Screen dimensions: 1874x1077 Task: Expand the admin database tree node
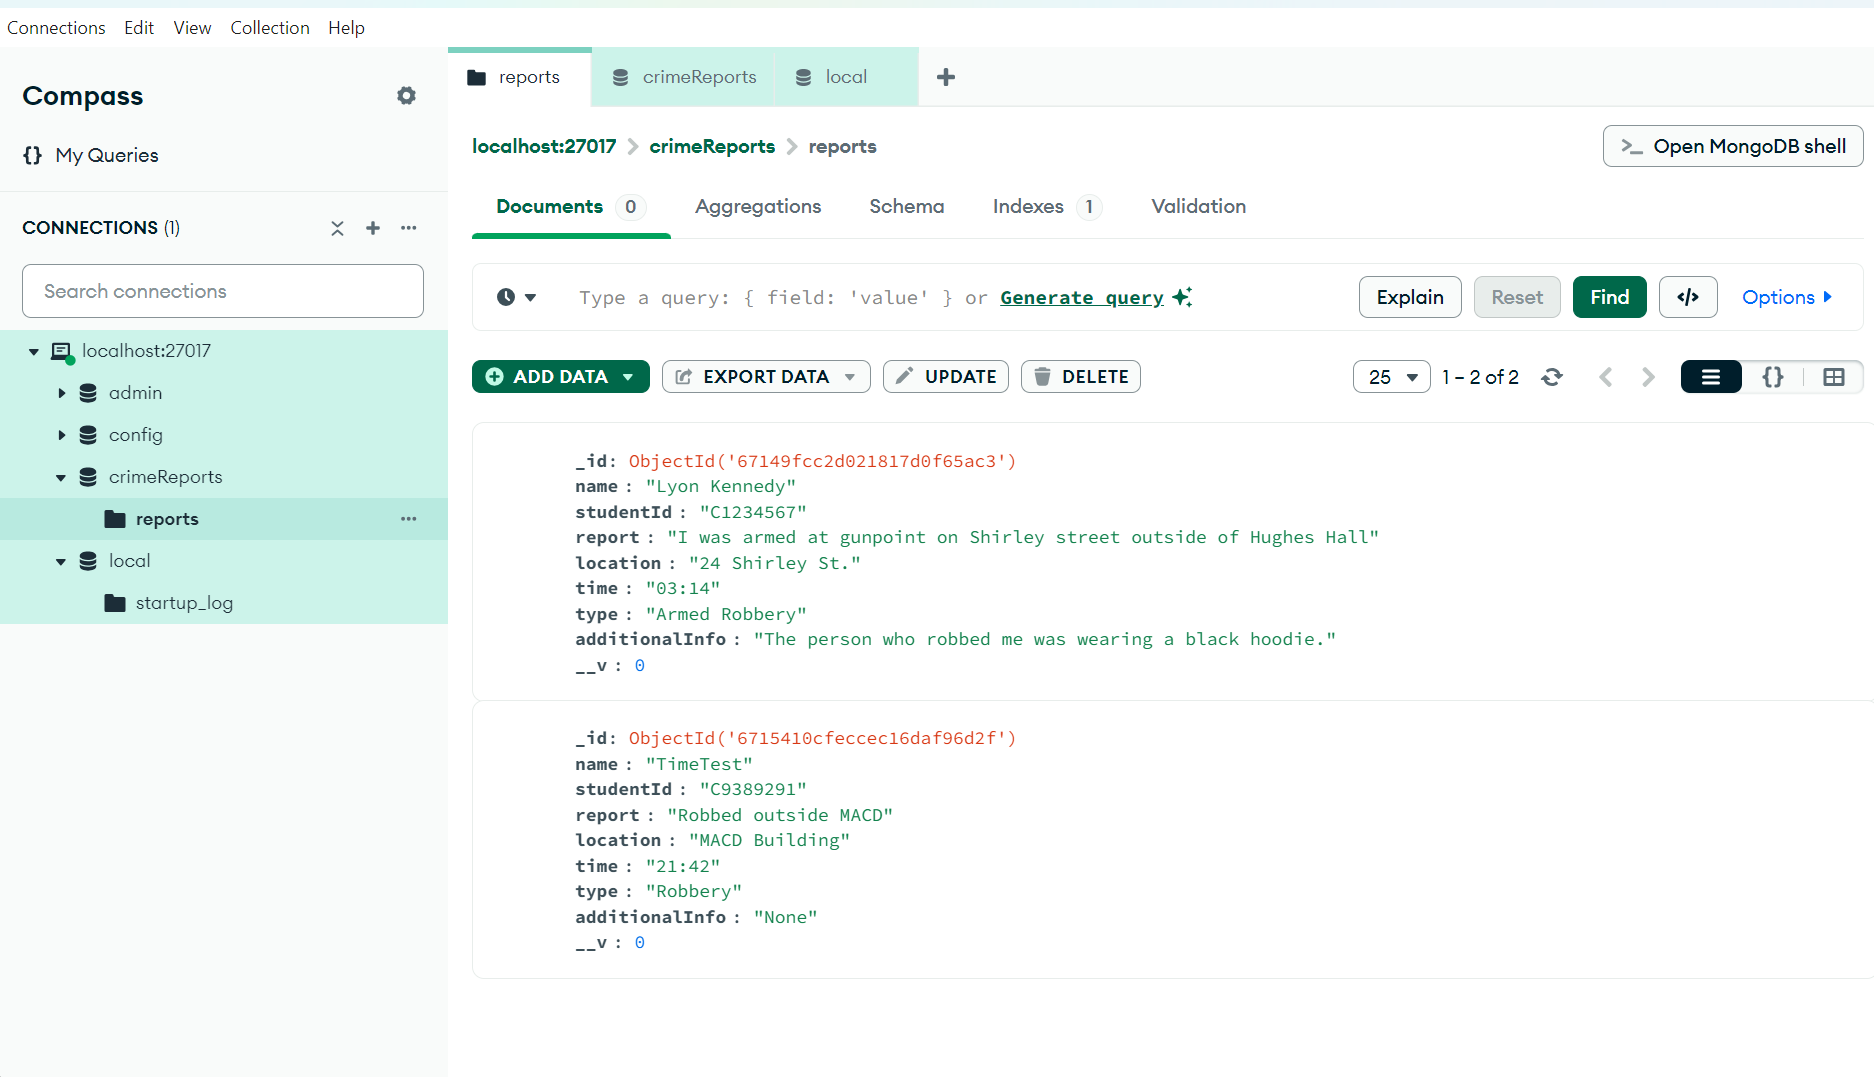click(x=62, y=393)
